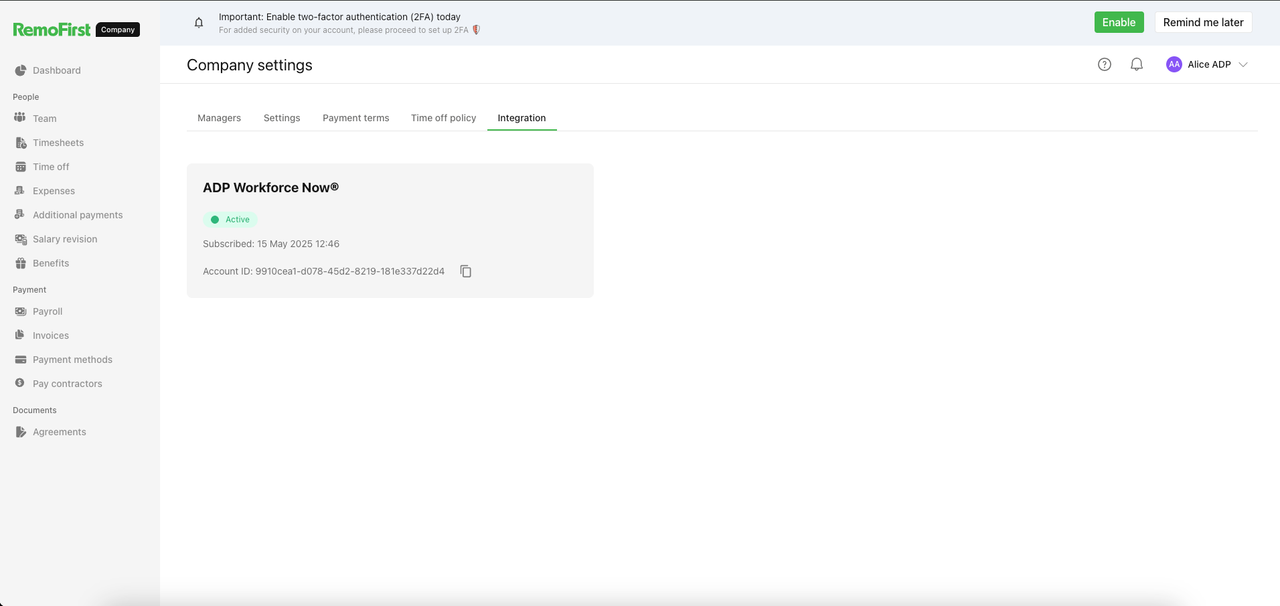Viewport: 1280px width, 606px height.
Task: Switch to the Settings tab
Action: (x=282, y=118)
